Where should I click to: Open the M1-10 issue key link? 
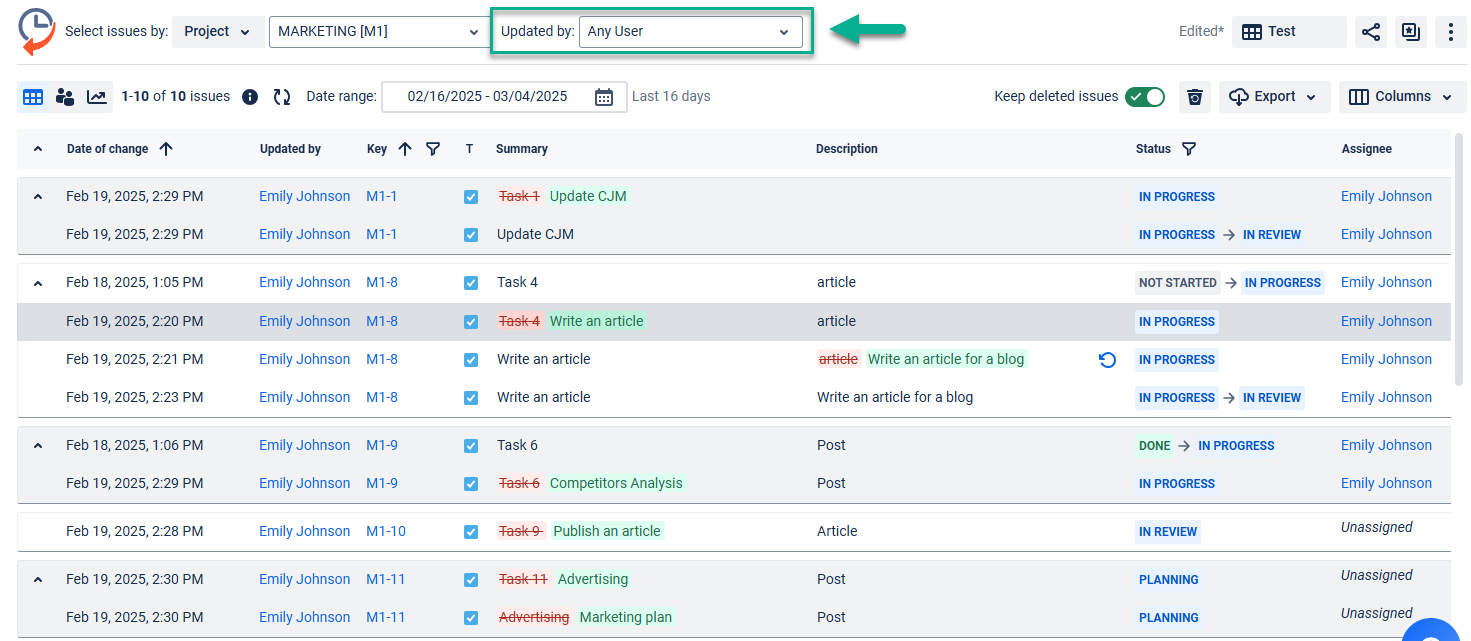click(386, 532)
